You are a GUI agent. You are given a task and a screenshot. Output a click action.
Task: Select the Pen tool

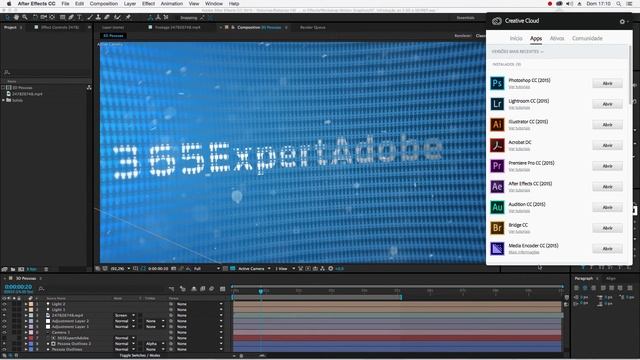click(71, 18)
